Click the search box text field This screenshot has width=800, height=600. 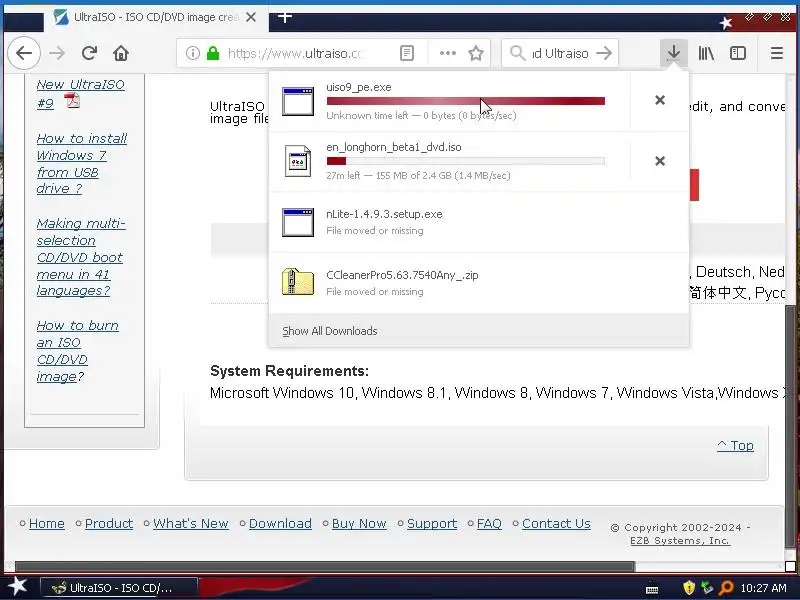tap(560, 53)
